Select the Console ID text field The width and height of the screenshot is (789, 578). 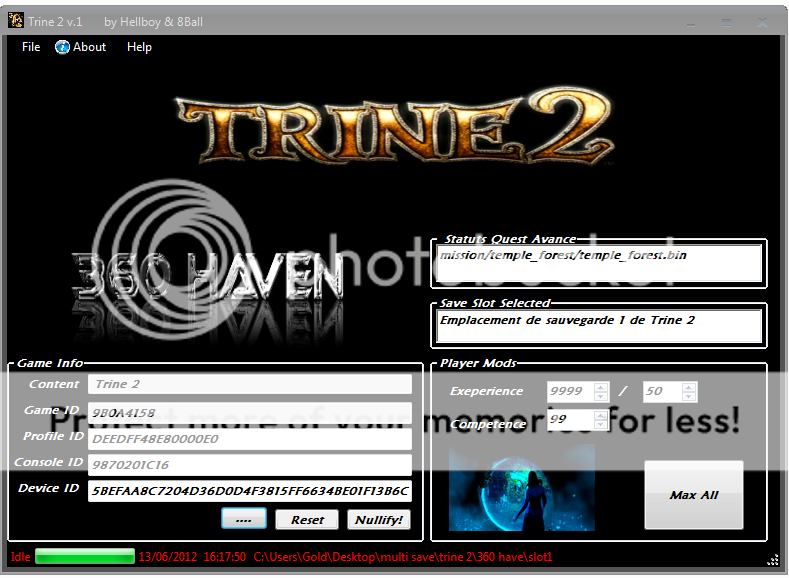point(250,465)
